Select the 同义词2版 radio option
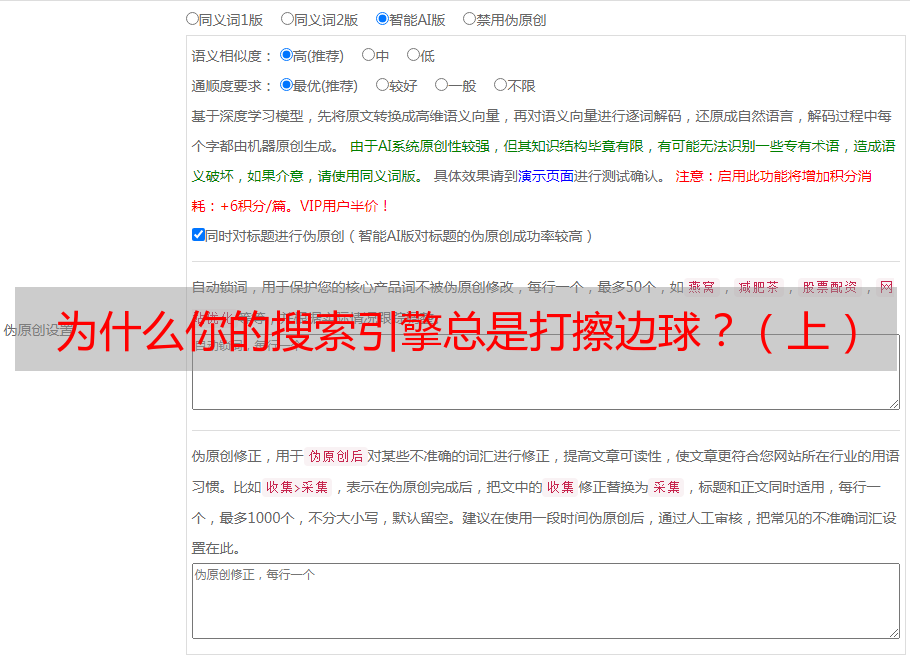Screen dimensions: 911x658 (287, 19)
